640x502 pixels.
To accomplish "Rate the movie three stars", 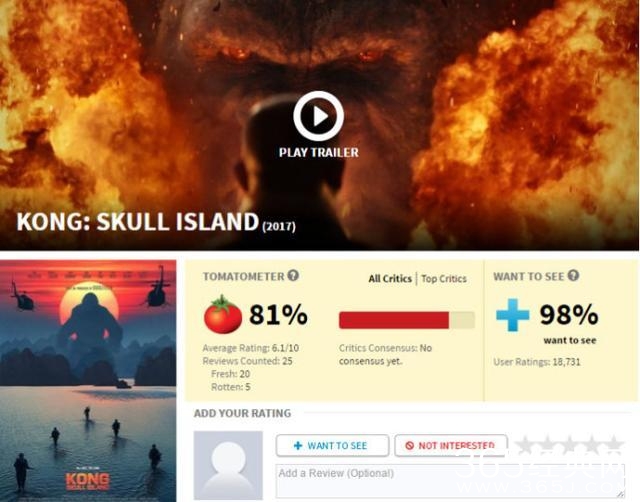I will 569,445.
